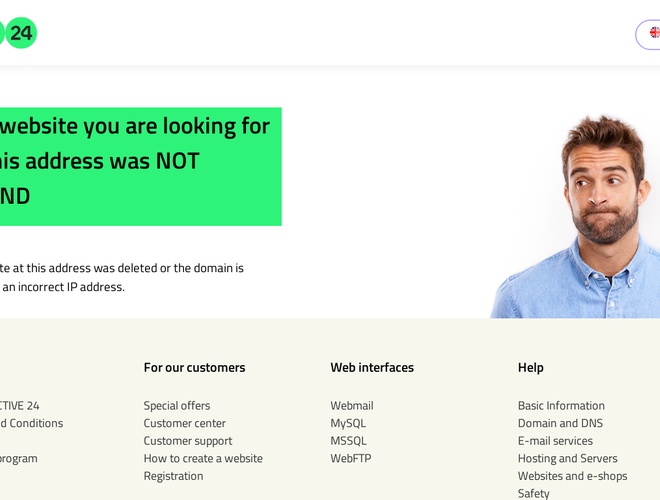This screenshot has height=500, width=660.
Task: Select the MSSQL link
Action: coord(348,441)
